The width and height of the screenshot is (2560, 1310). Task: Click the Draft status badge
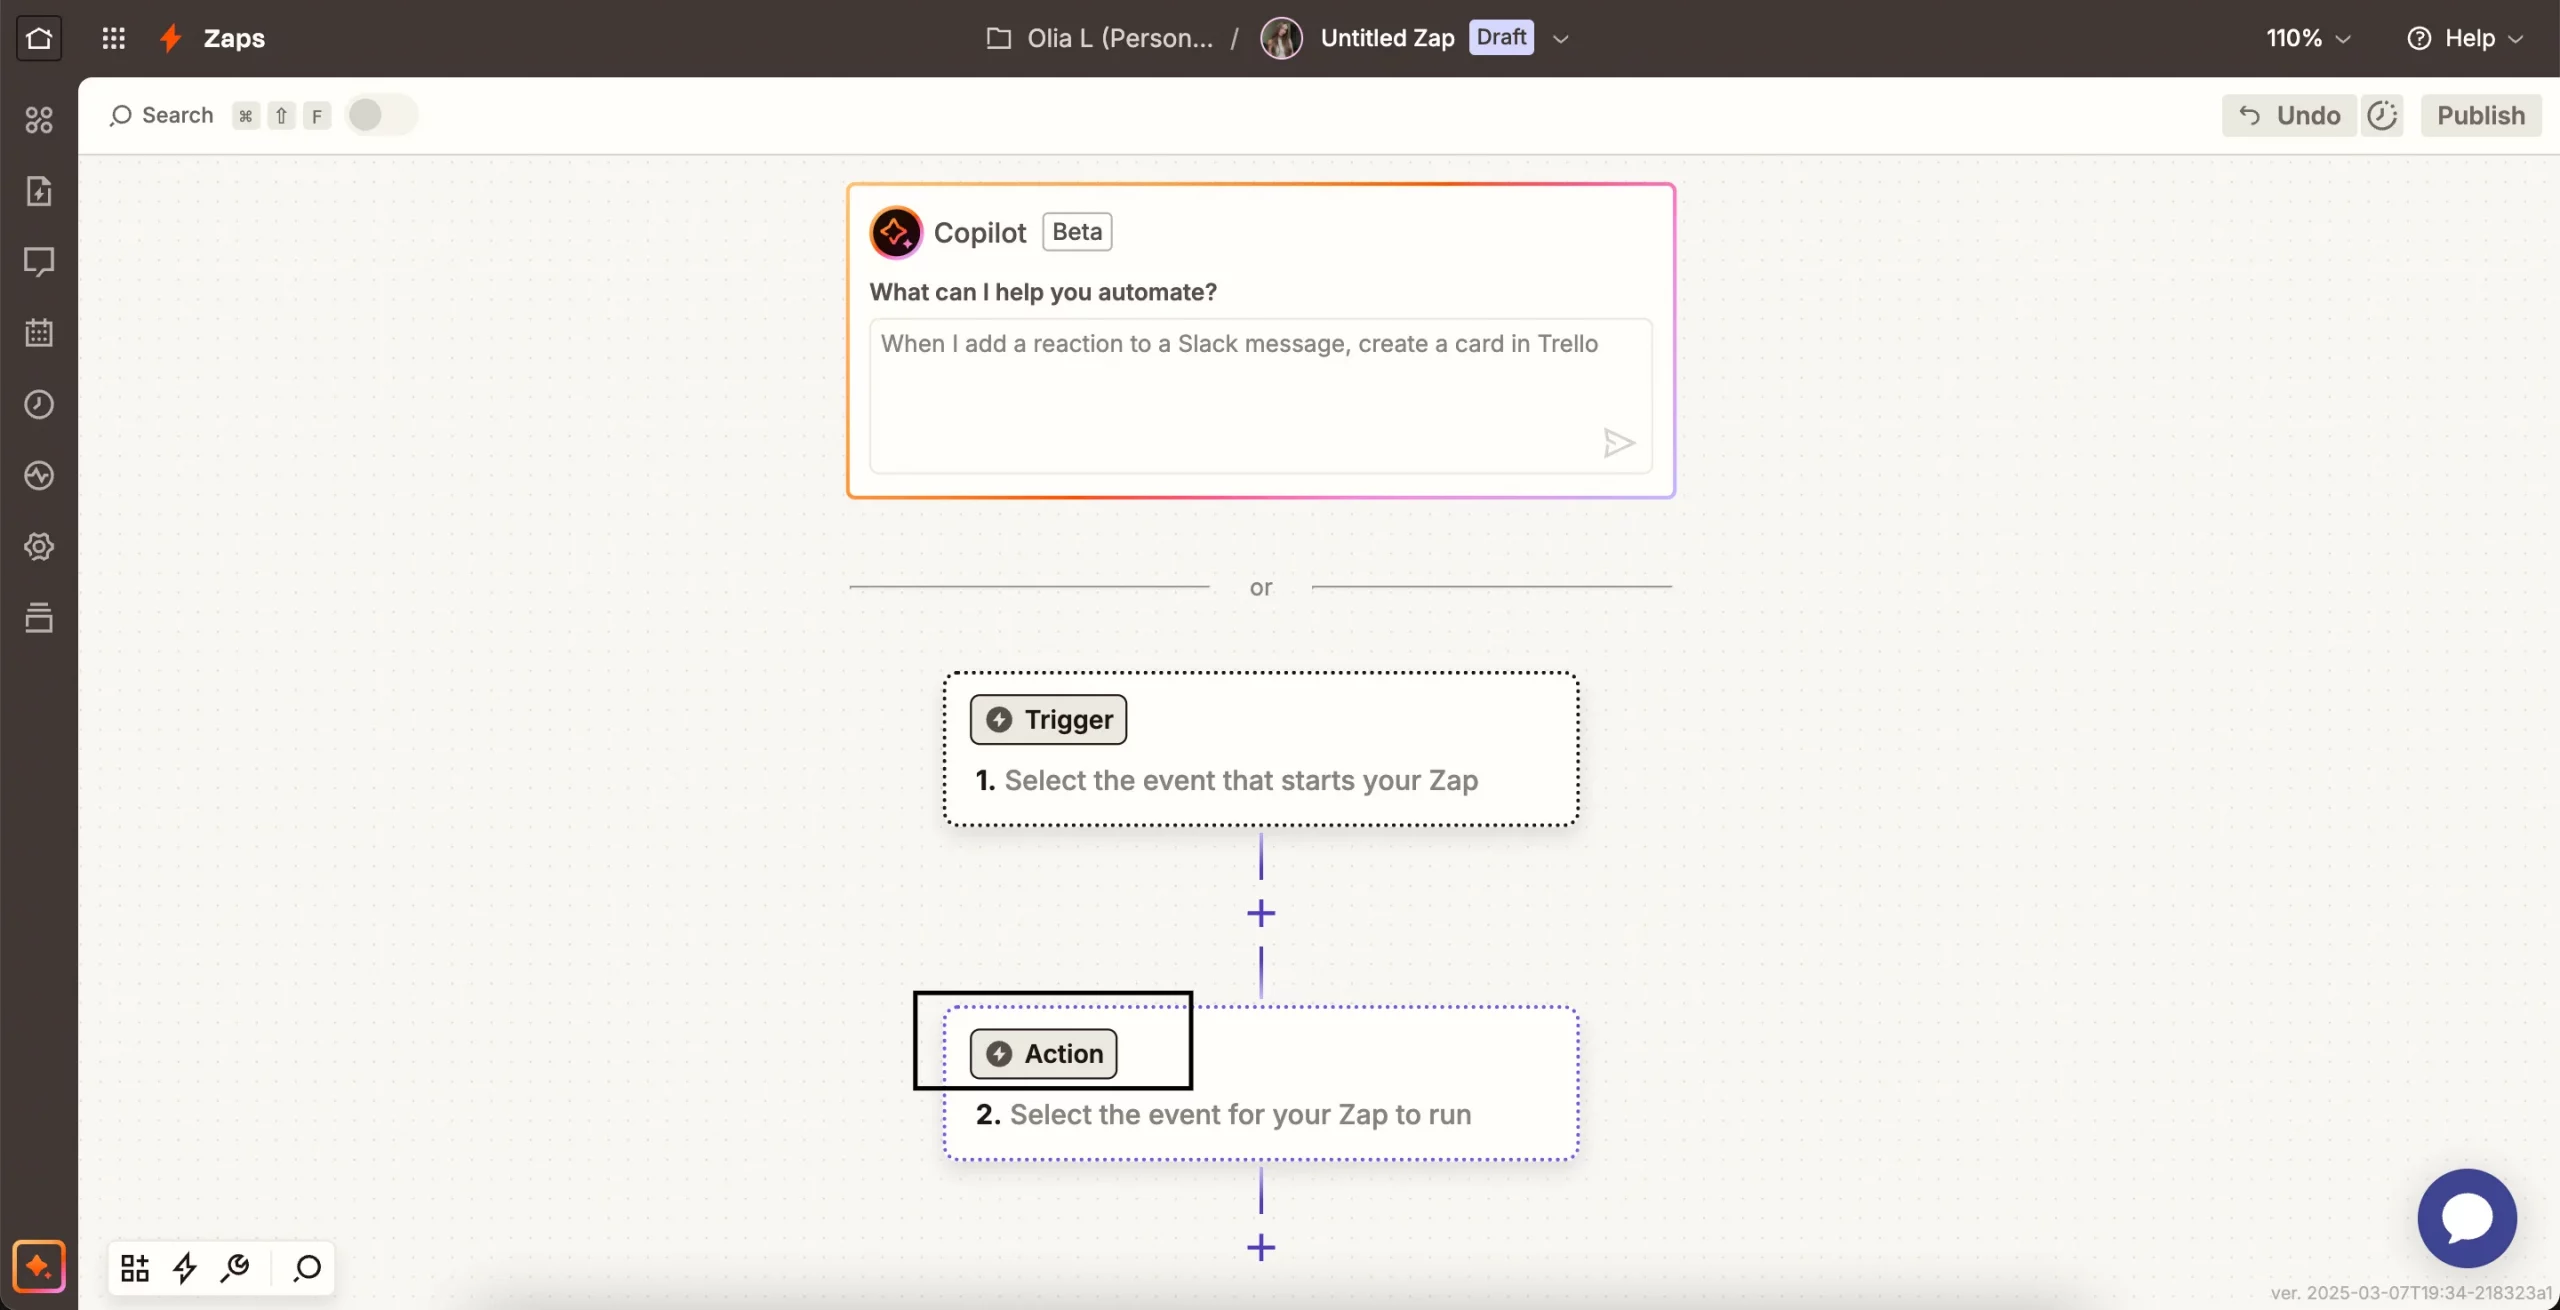tap(1501, 37)
